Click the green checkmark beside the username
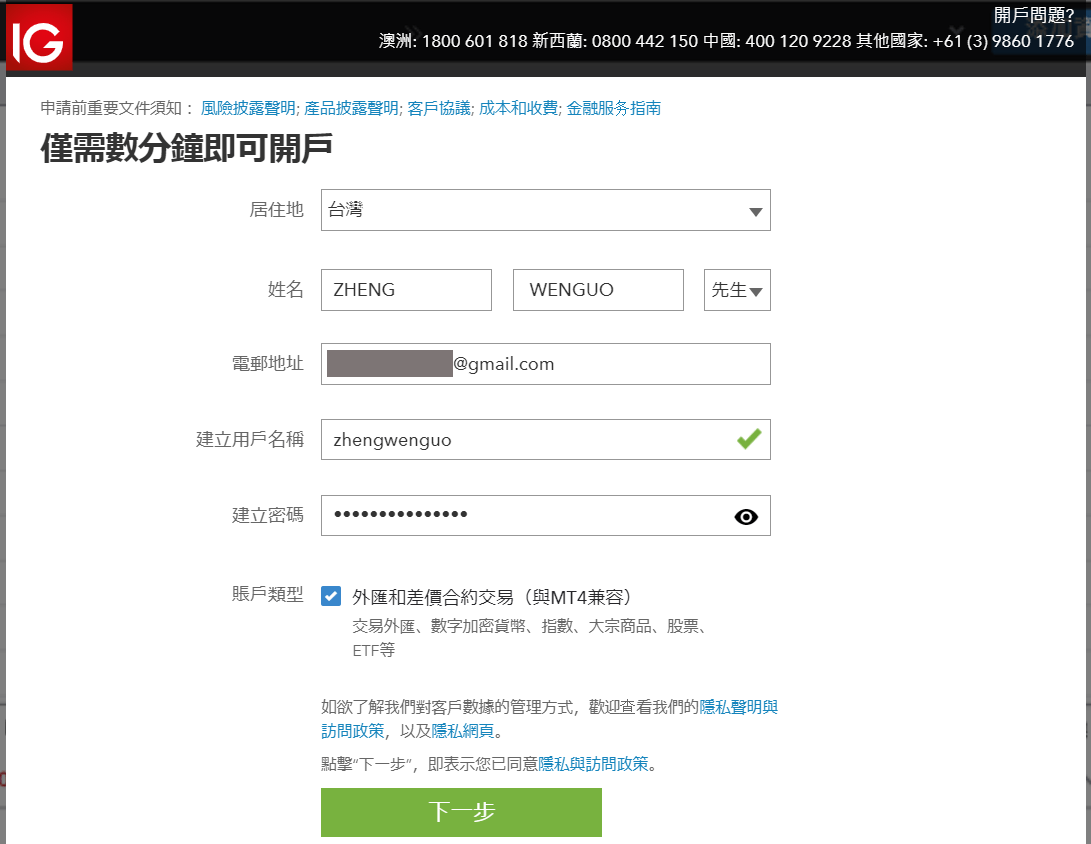 (748, 439)
